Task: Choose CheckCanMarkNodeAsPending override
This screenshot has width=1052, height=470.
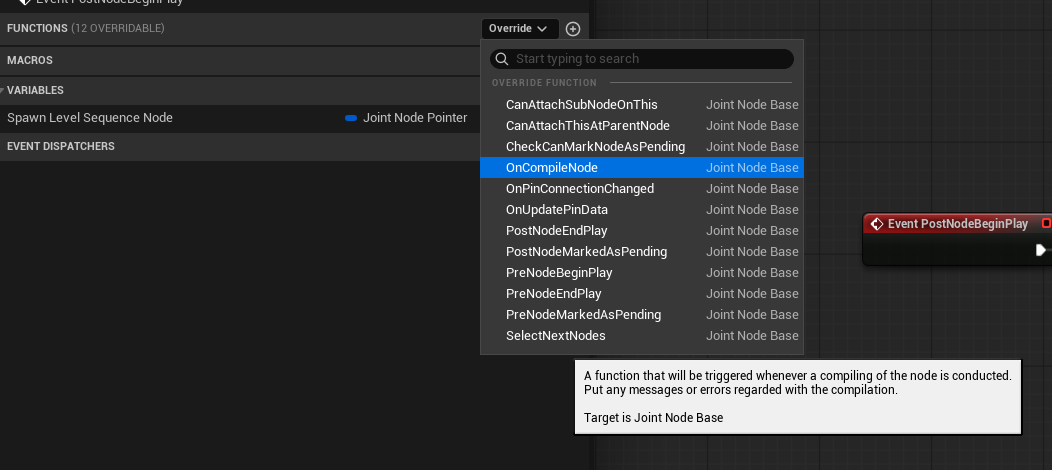Action: (595, 147)
